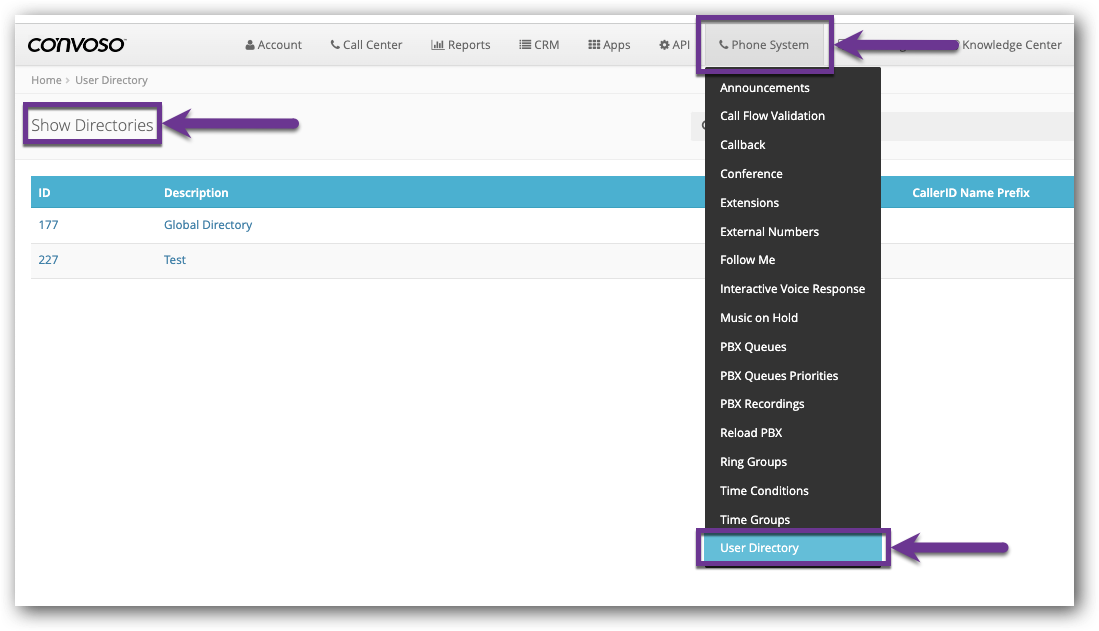1099x631 pixels.
Task: Open directory ID 227
Action: point(48,260)
